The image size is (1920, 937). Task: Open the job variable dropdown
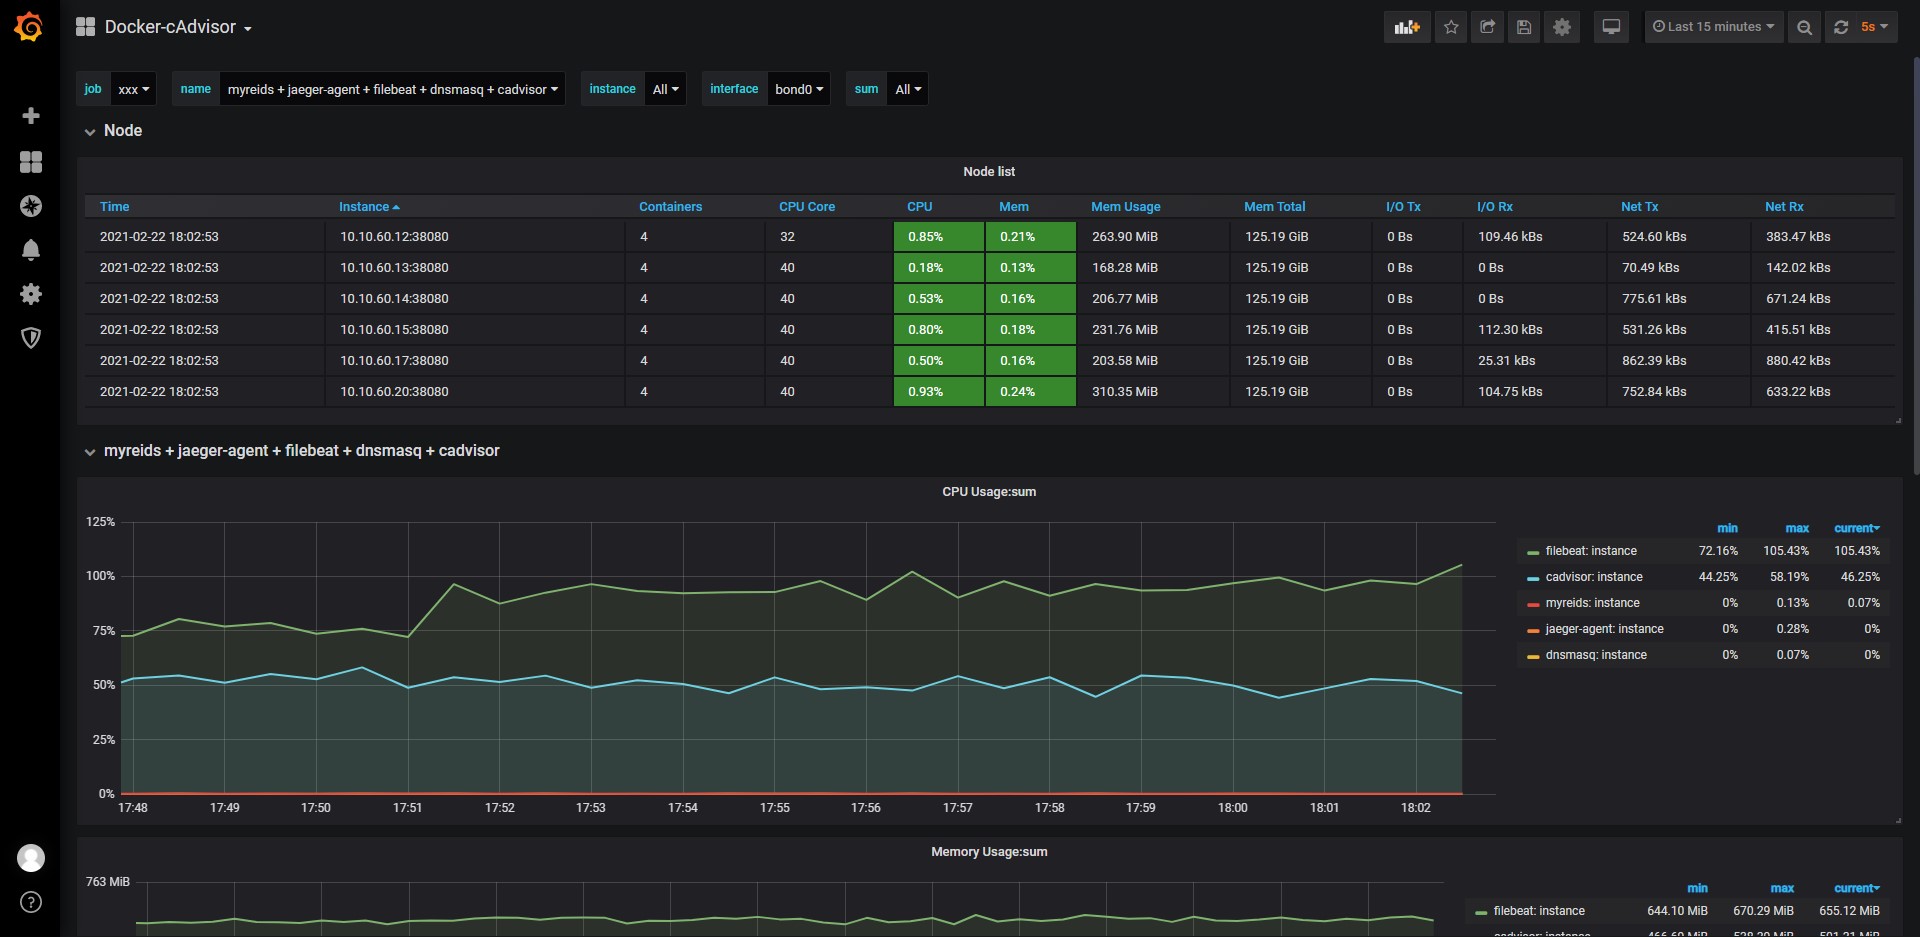coord(133,89)
